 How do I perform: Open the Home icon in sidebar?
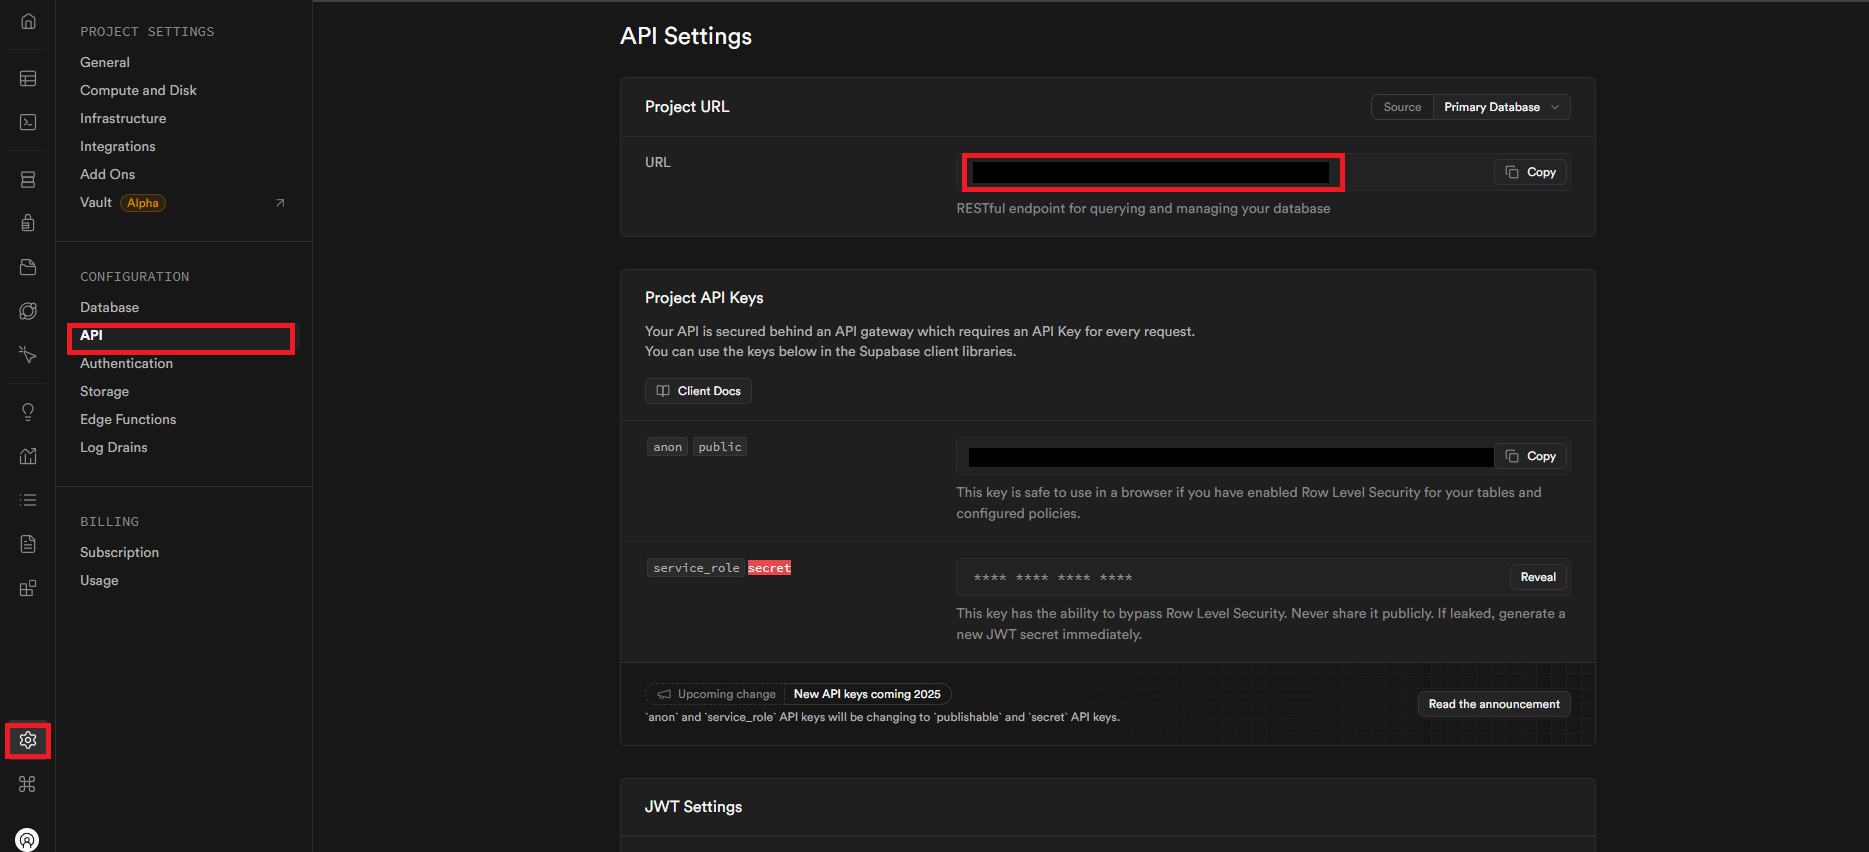(x=28, y=21)
